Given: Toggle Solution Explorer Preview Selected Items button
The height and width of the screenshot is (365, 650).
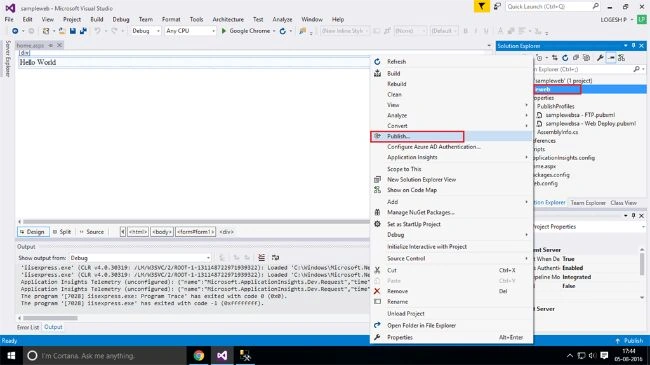Looking at the screenshot, I should click(611, 58).
